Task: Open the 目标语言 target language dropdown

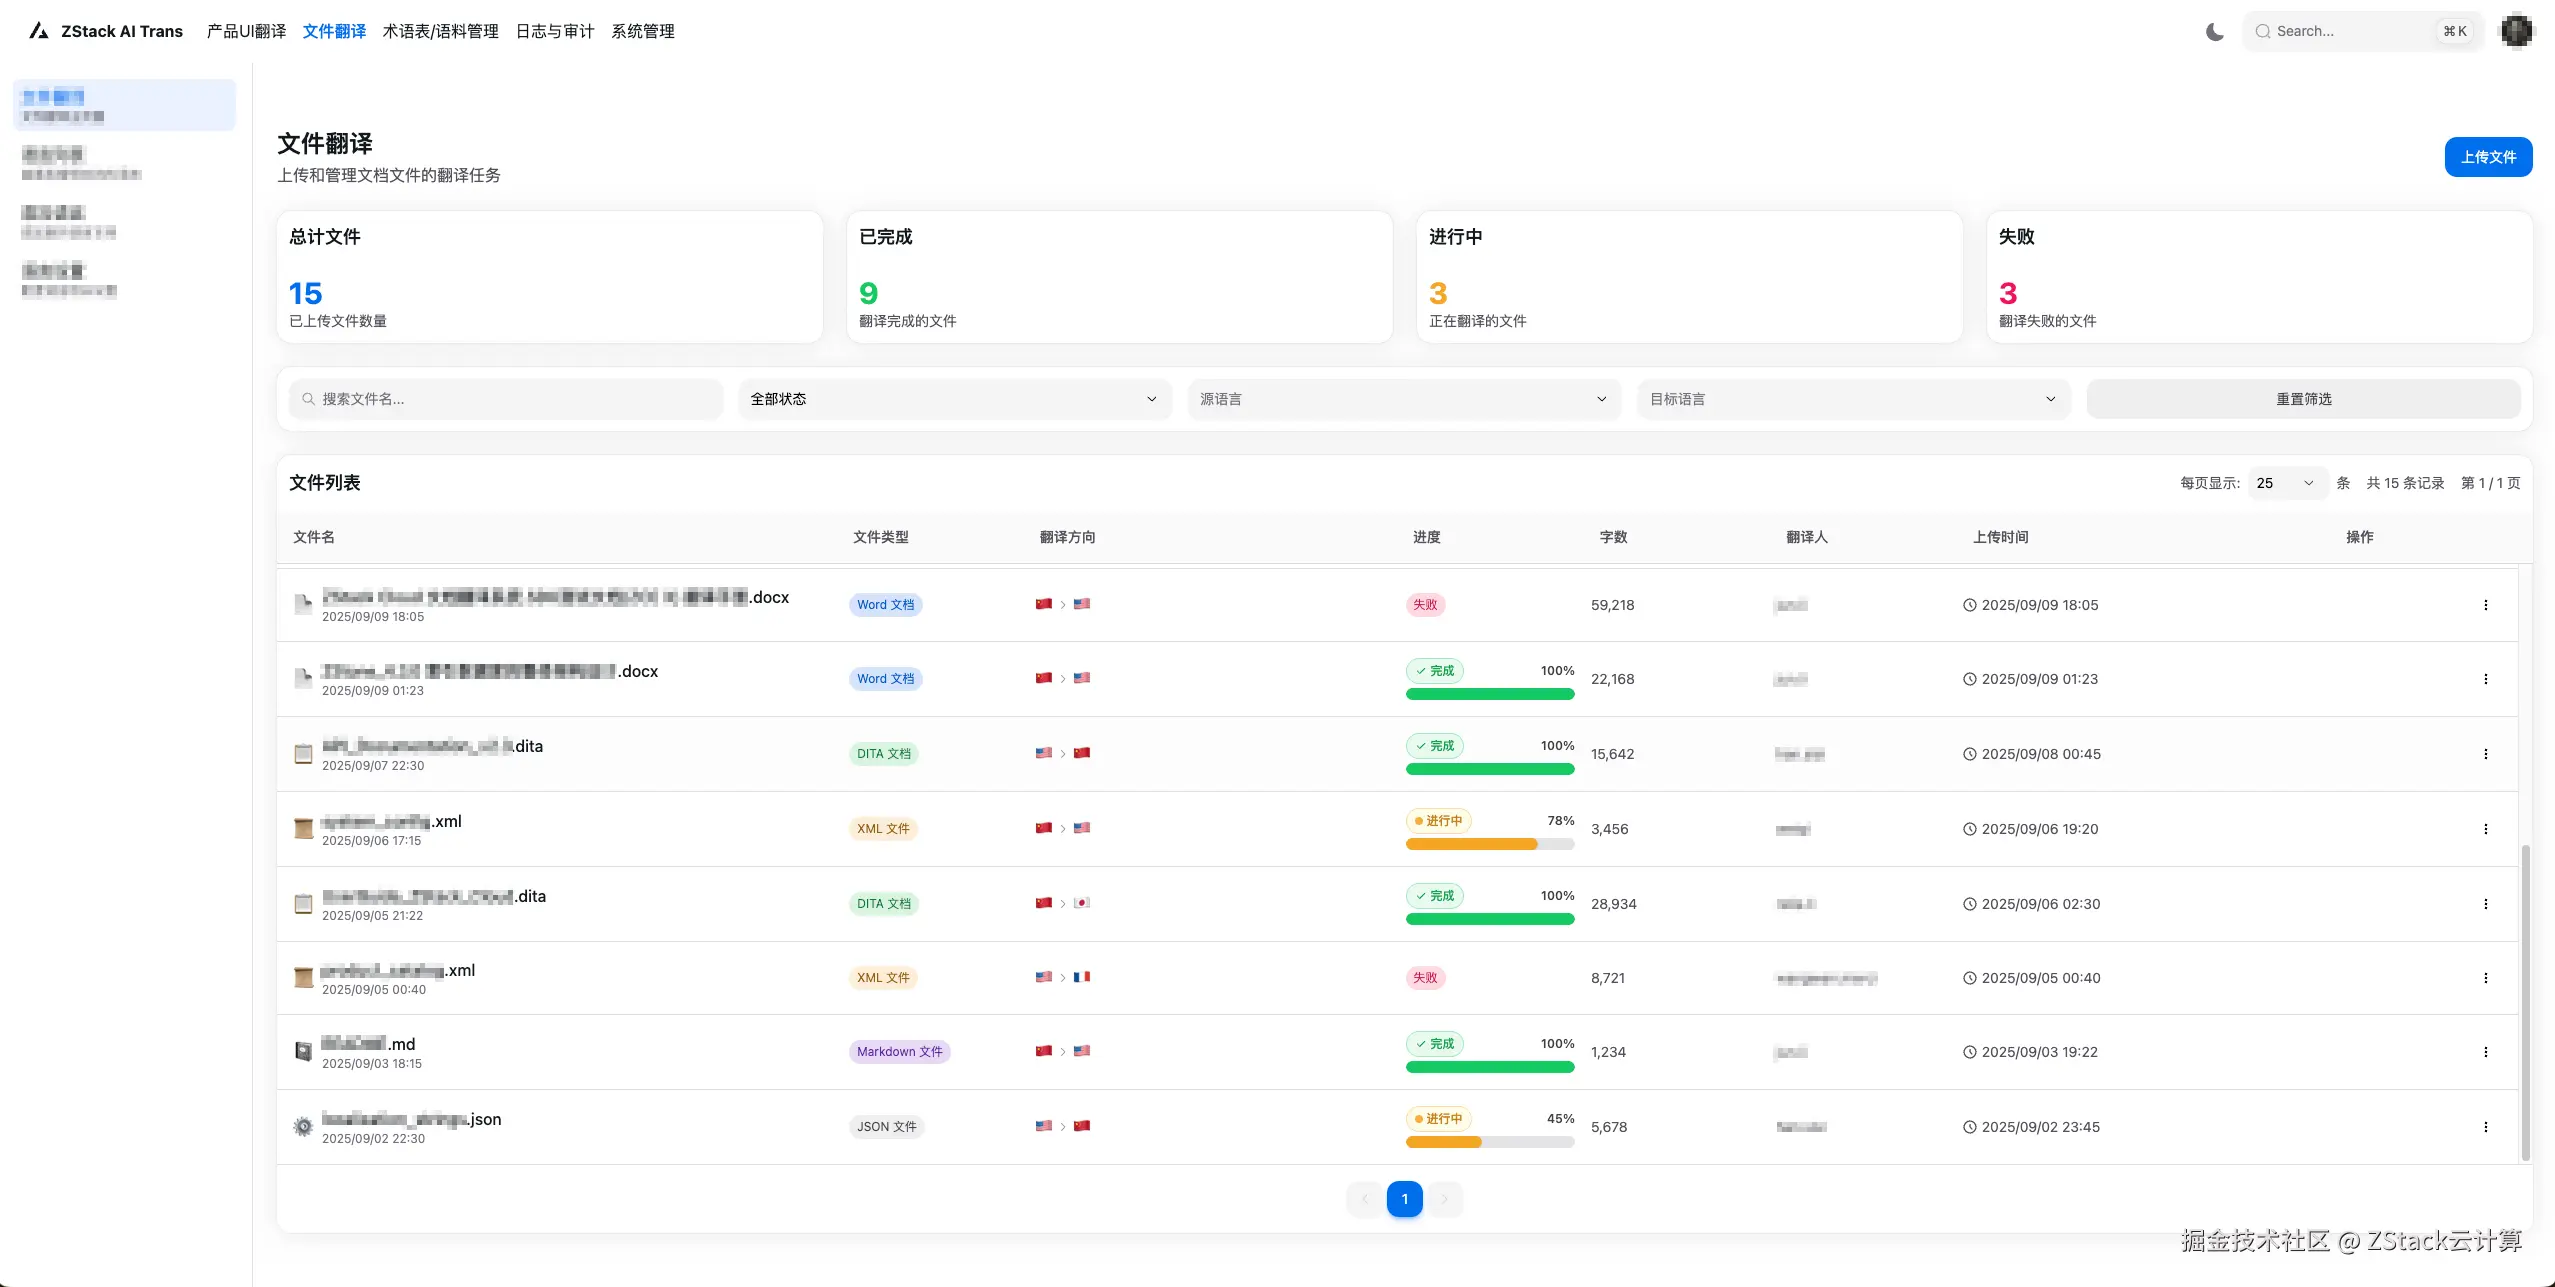Action: point(1853,399)
